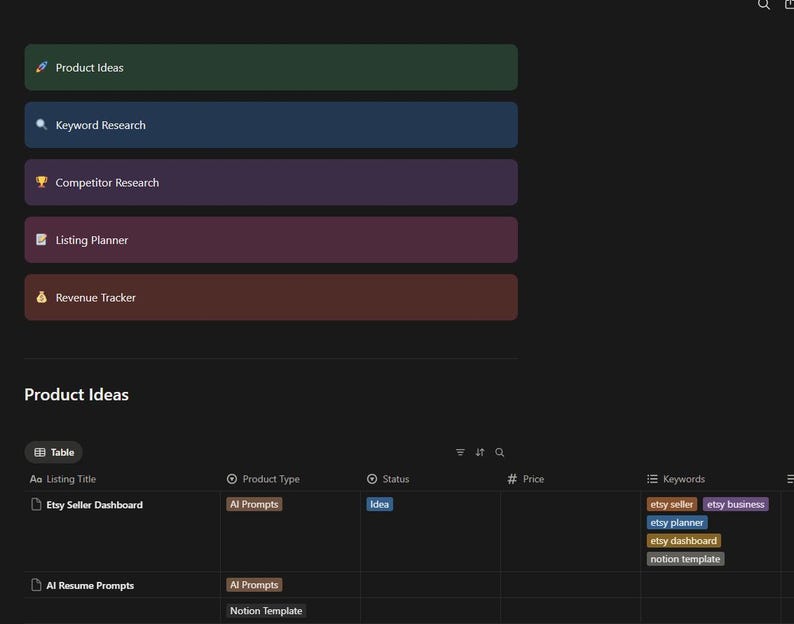The width and height of the screenshot is (794, 624).
Task: Click the Product Ideas section heading
Action: [x=76, y=395]
